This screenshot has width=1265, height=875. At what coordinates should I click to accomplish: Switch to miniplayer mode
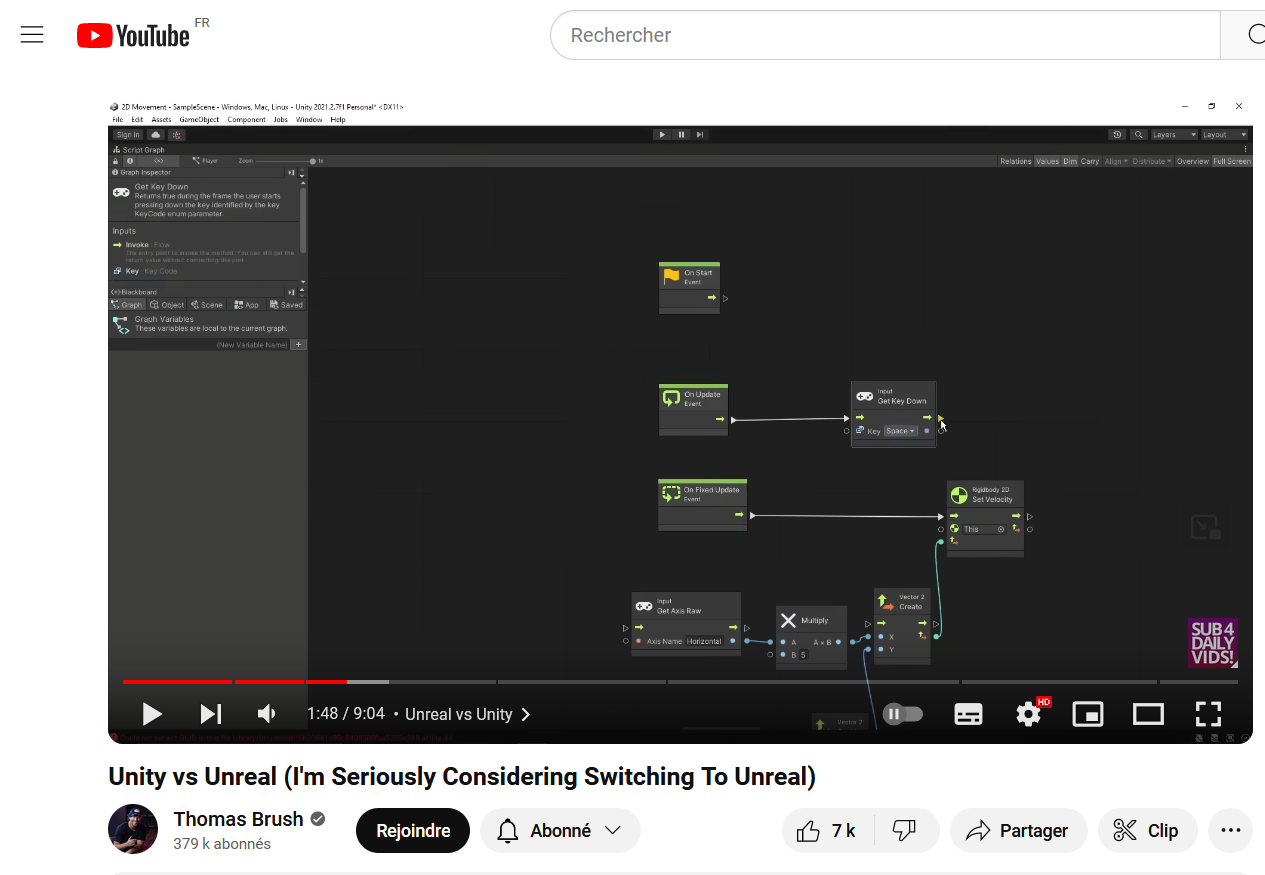point(1087,714)
